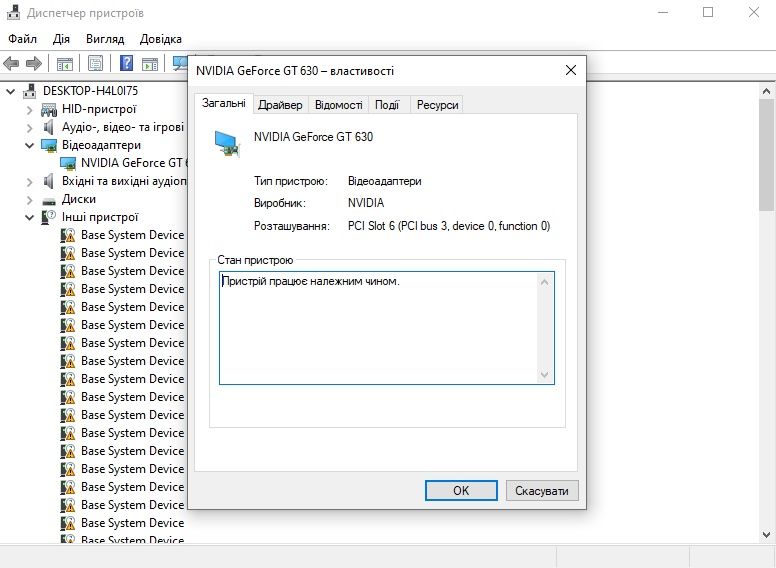Toggle the show/hide action pane toolbar icon
This screenshot has height=568, width=776.
tap(150, 63)
